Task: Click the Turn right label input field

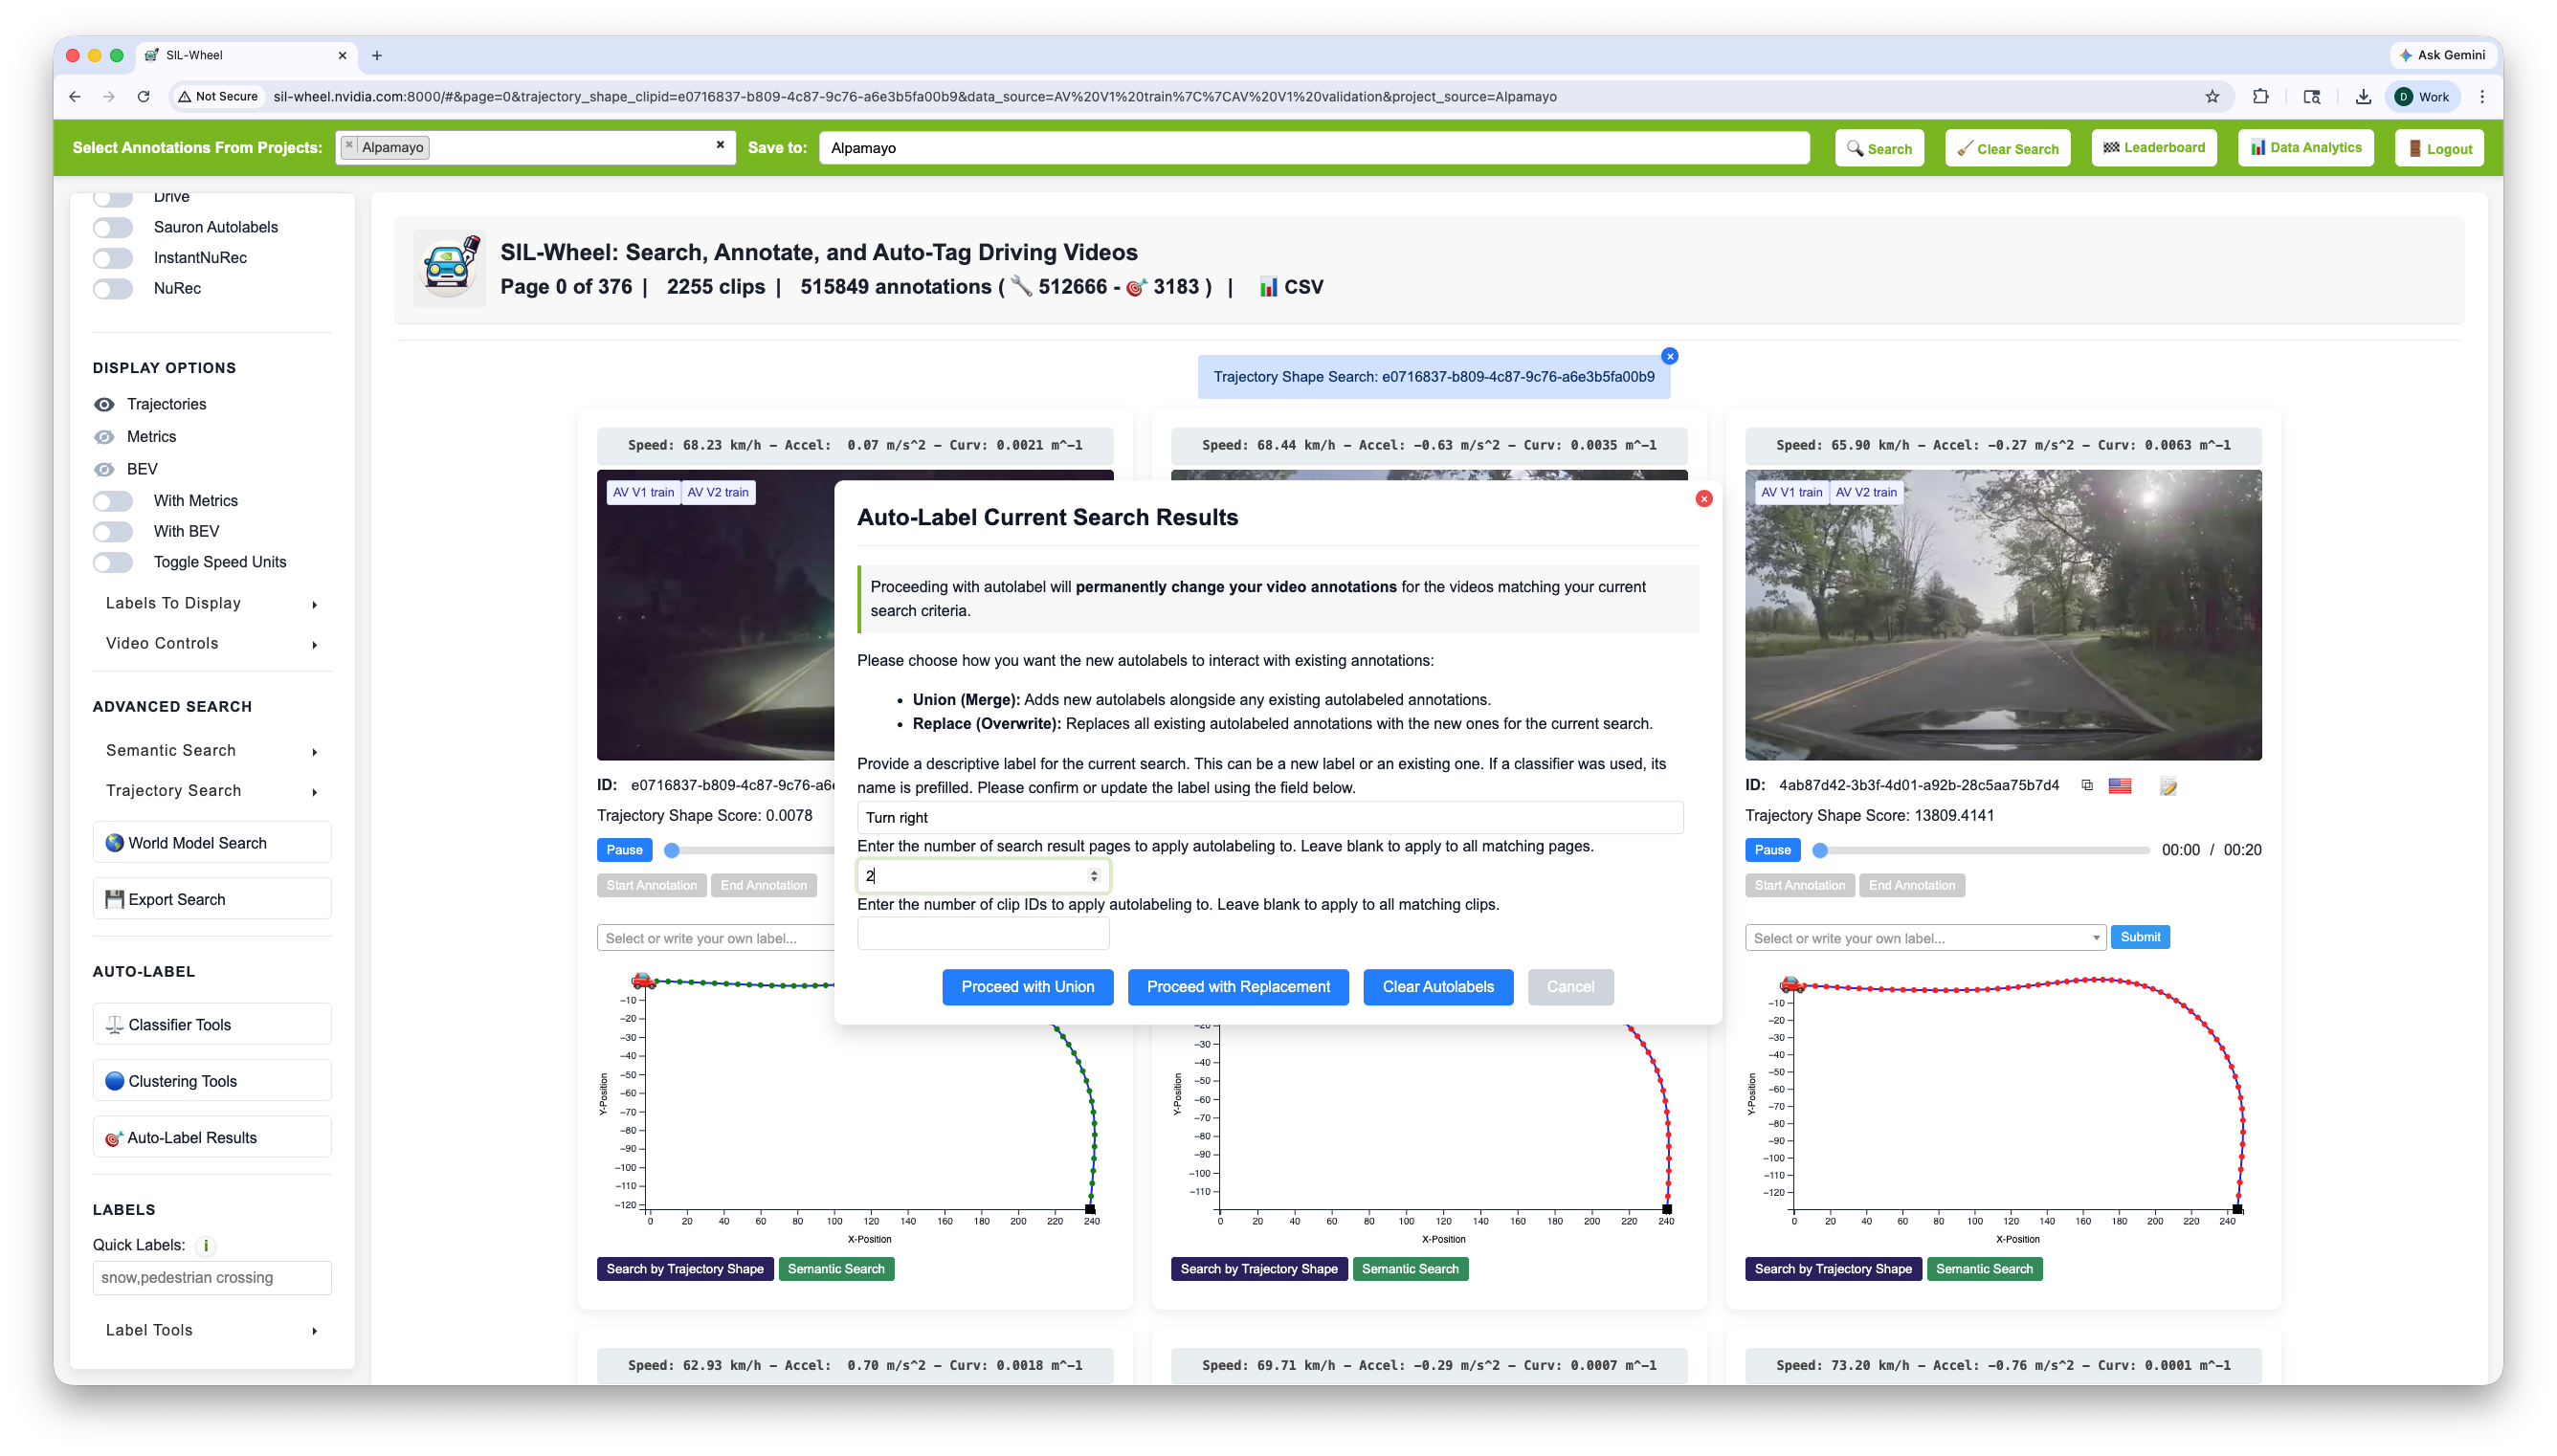Action: 1270,817
